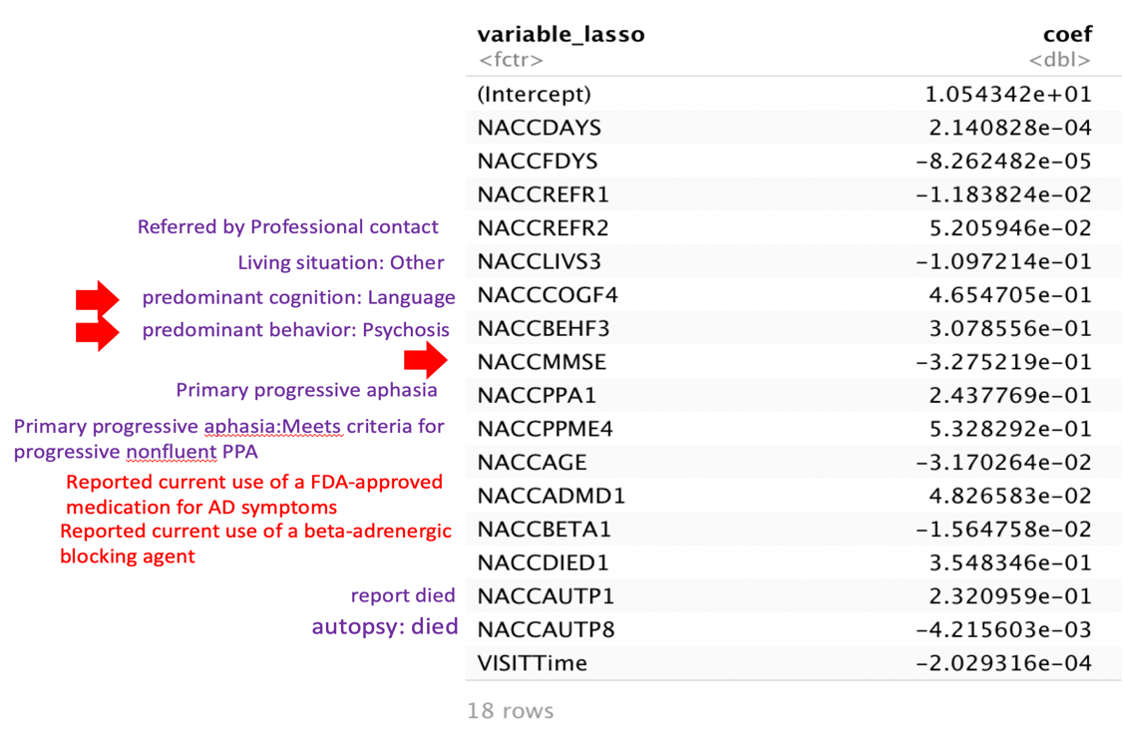Click the NACCAGE coefficient value
The height and width of the screenshot is (733, 1124).
pyautogui.click(x=1004, y=462)
